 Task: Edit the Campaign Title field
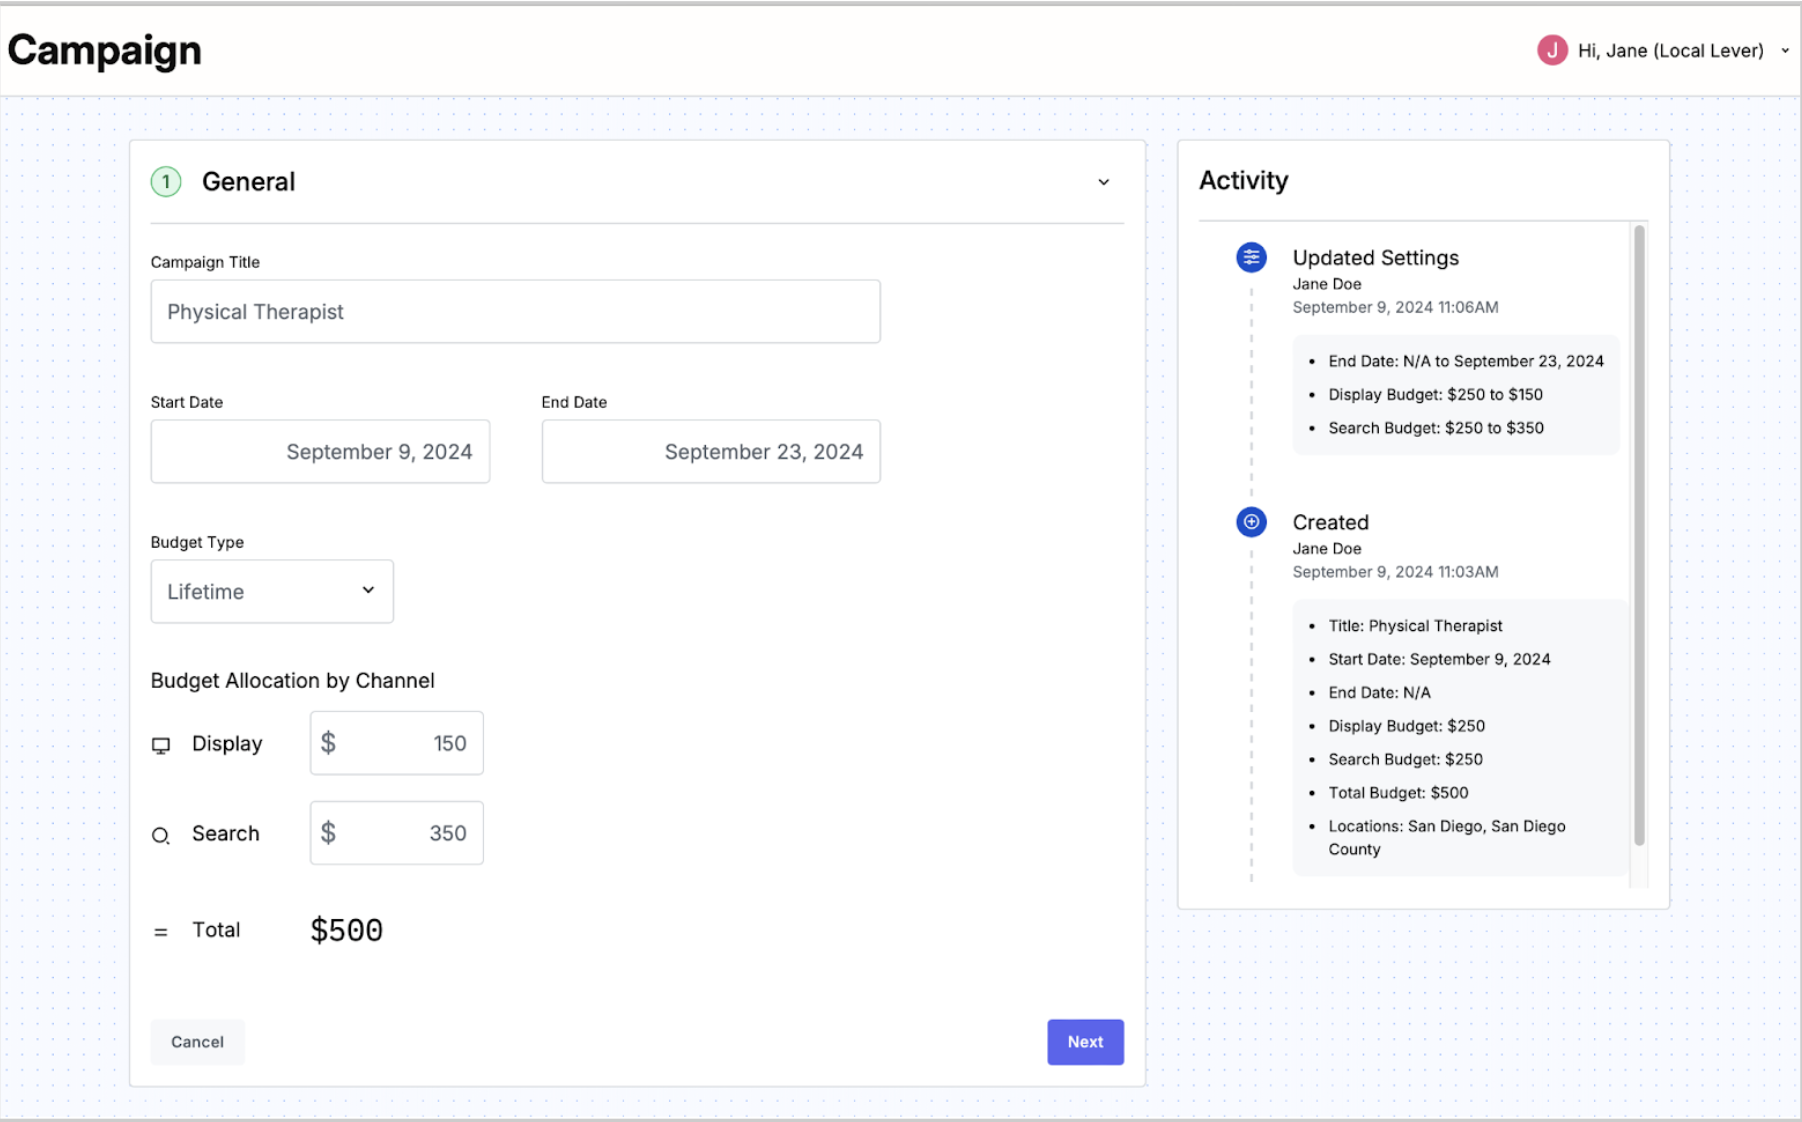(515, 312)
